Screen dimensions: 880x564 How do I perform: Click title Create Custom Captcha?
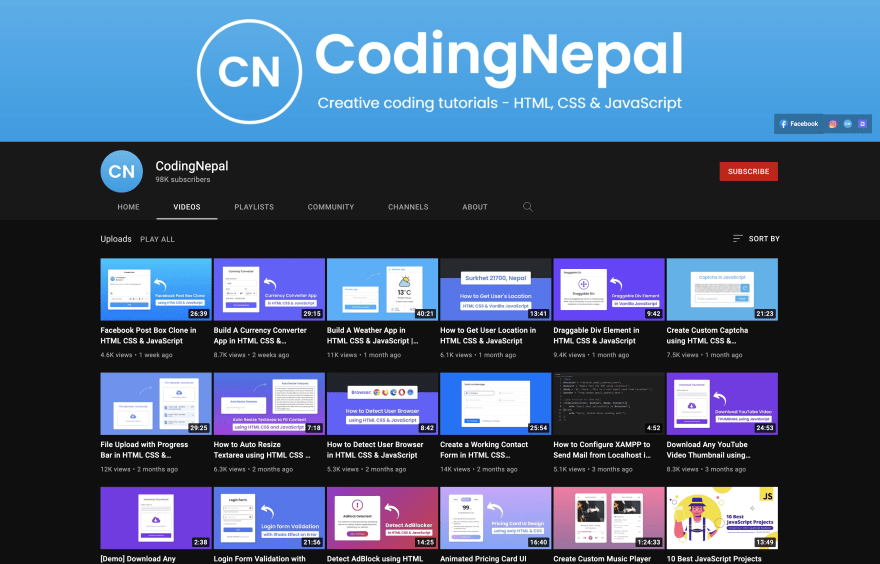click(x=707, y=336)
